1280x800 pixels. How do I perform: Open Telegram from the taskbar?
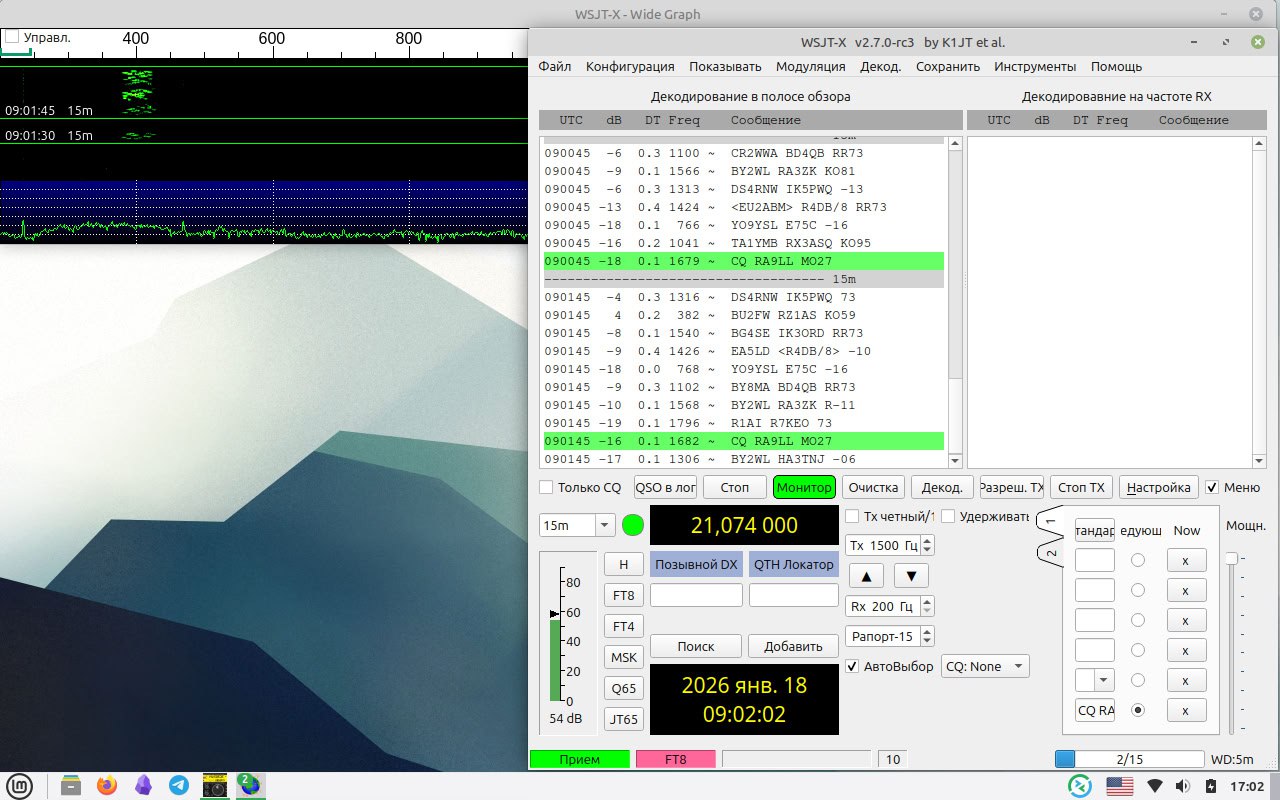(x=179, y=785)
